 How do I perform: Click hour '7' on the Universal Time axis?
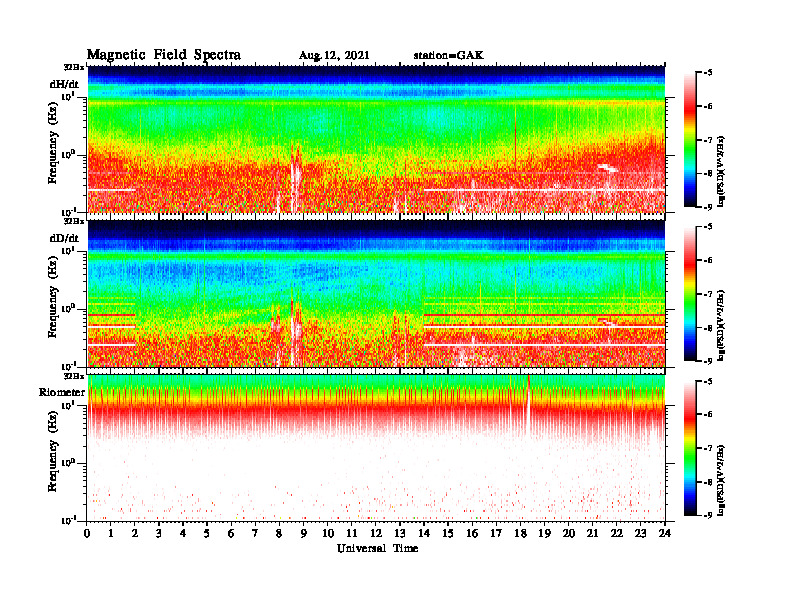tap(256, 533)
